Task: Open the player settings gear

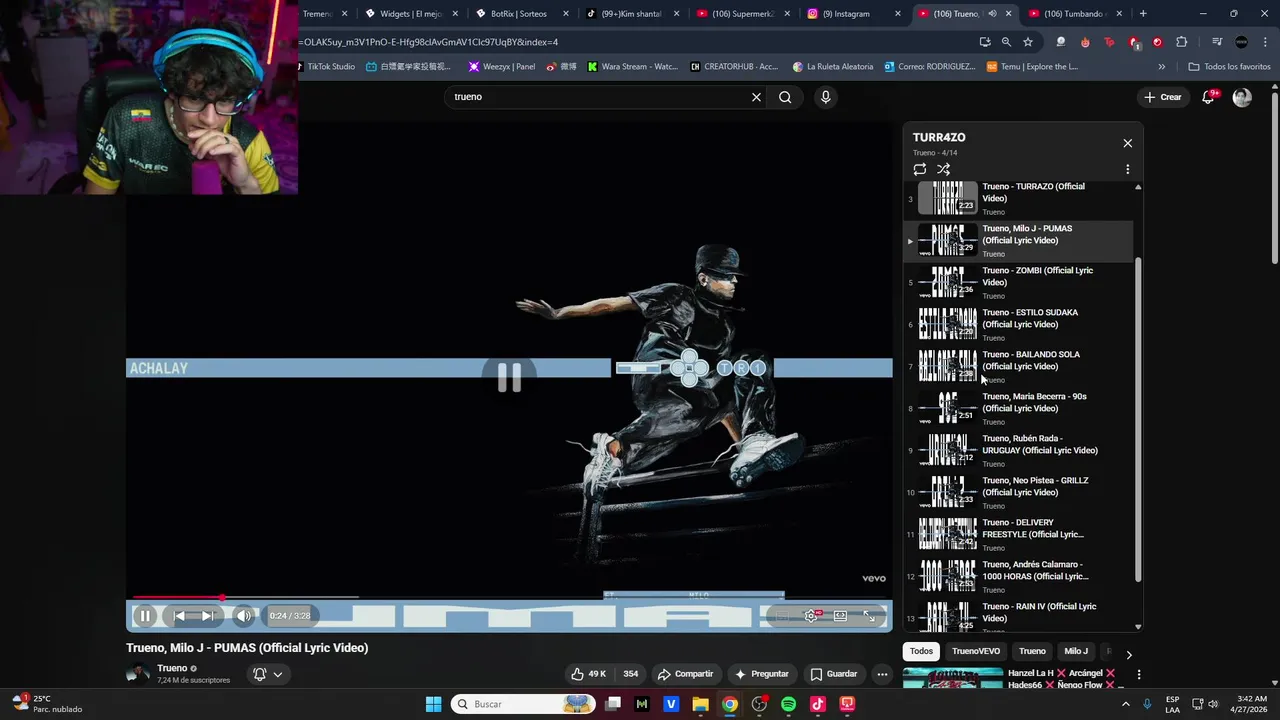Action: [x=811, y=616]
